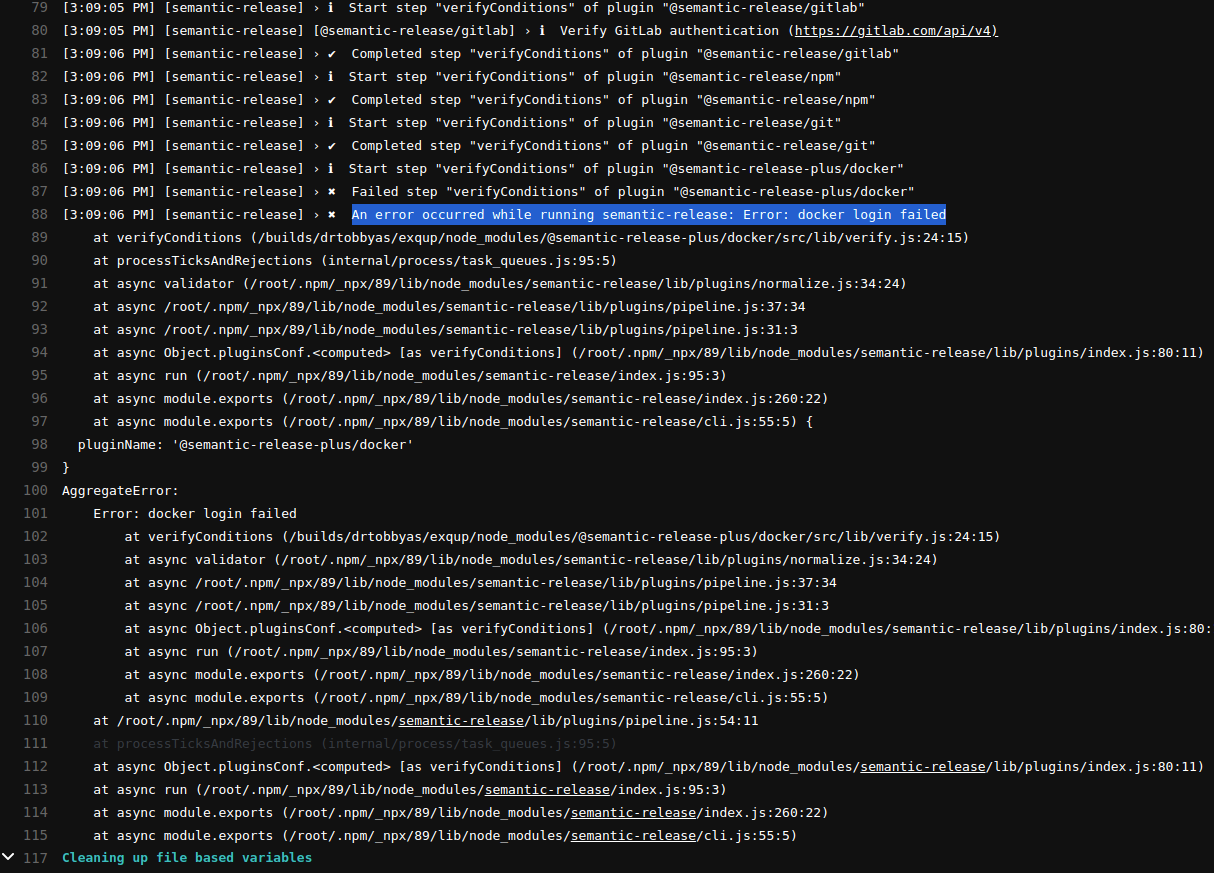1214x873 pixels.
Task: Select line number 100 for AggregateError
Action: click(35, 490)
